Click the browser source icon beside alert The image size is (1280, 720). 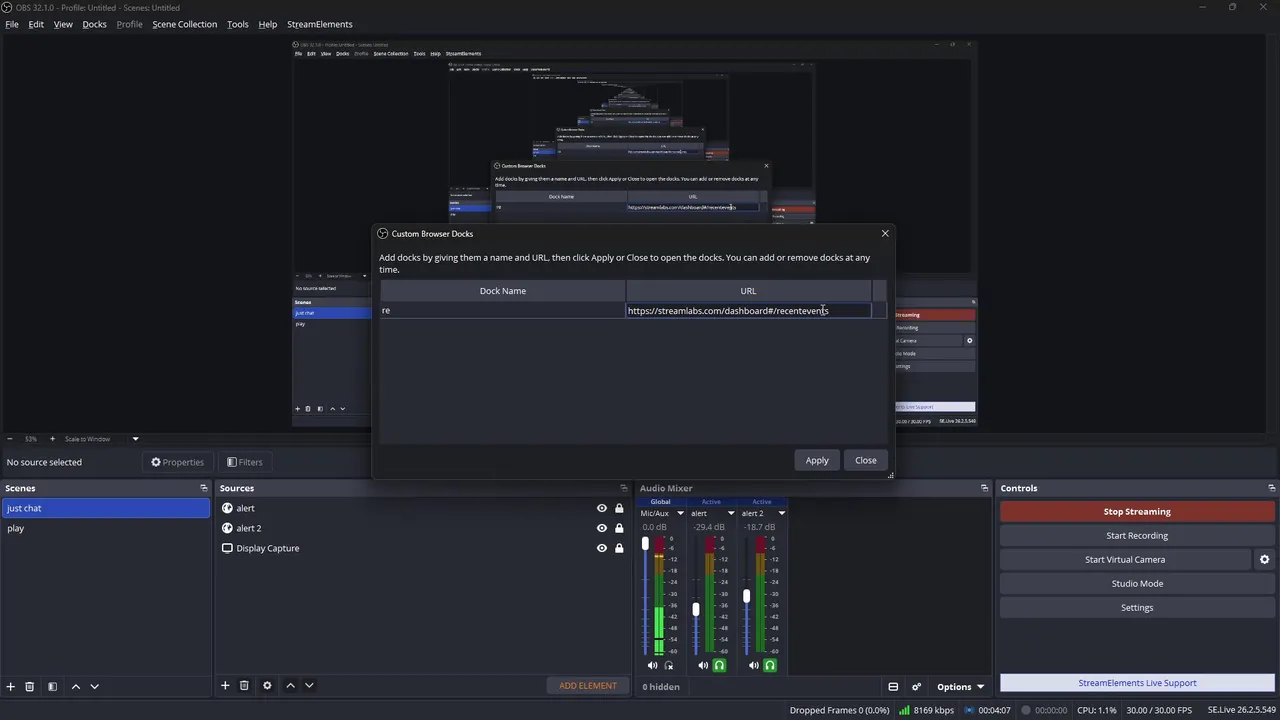(227, 508)
